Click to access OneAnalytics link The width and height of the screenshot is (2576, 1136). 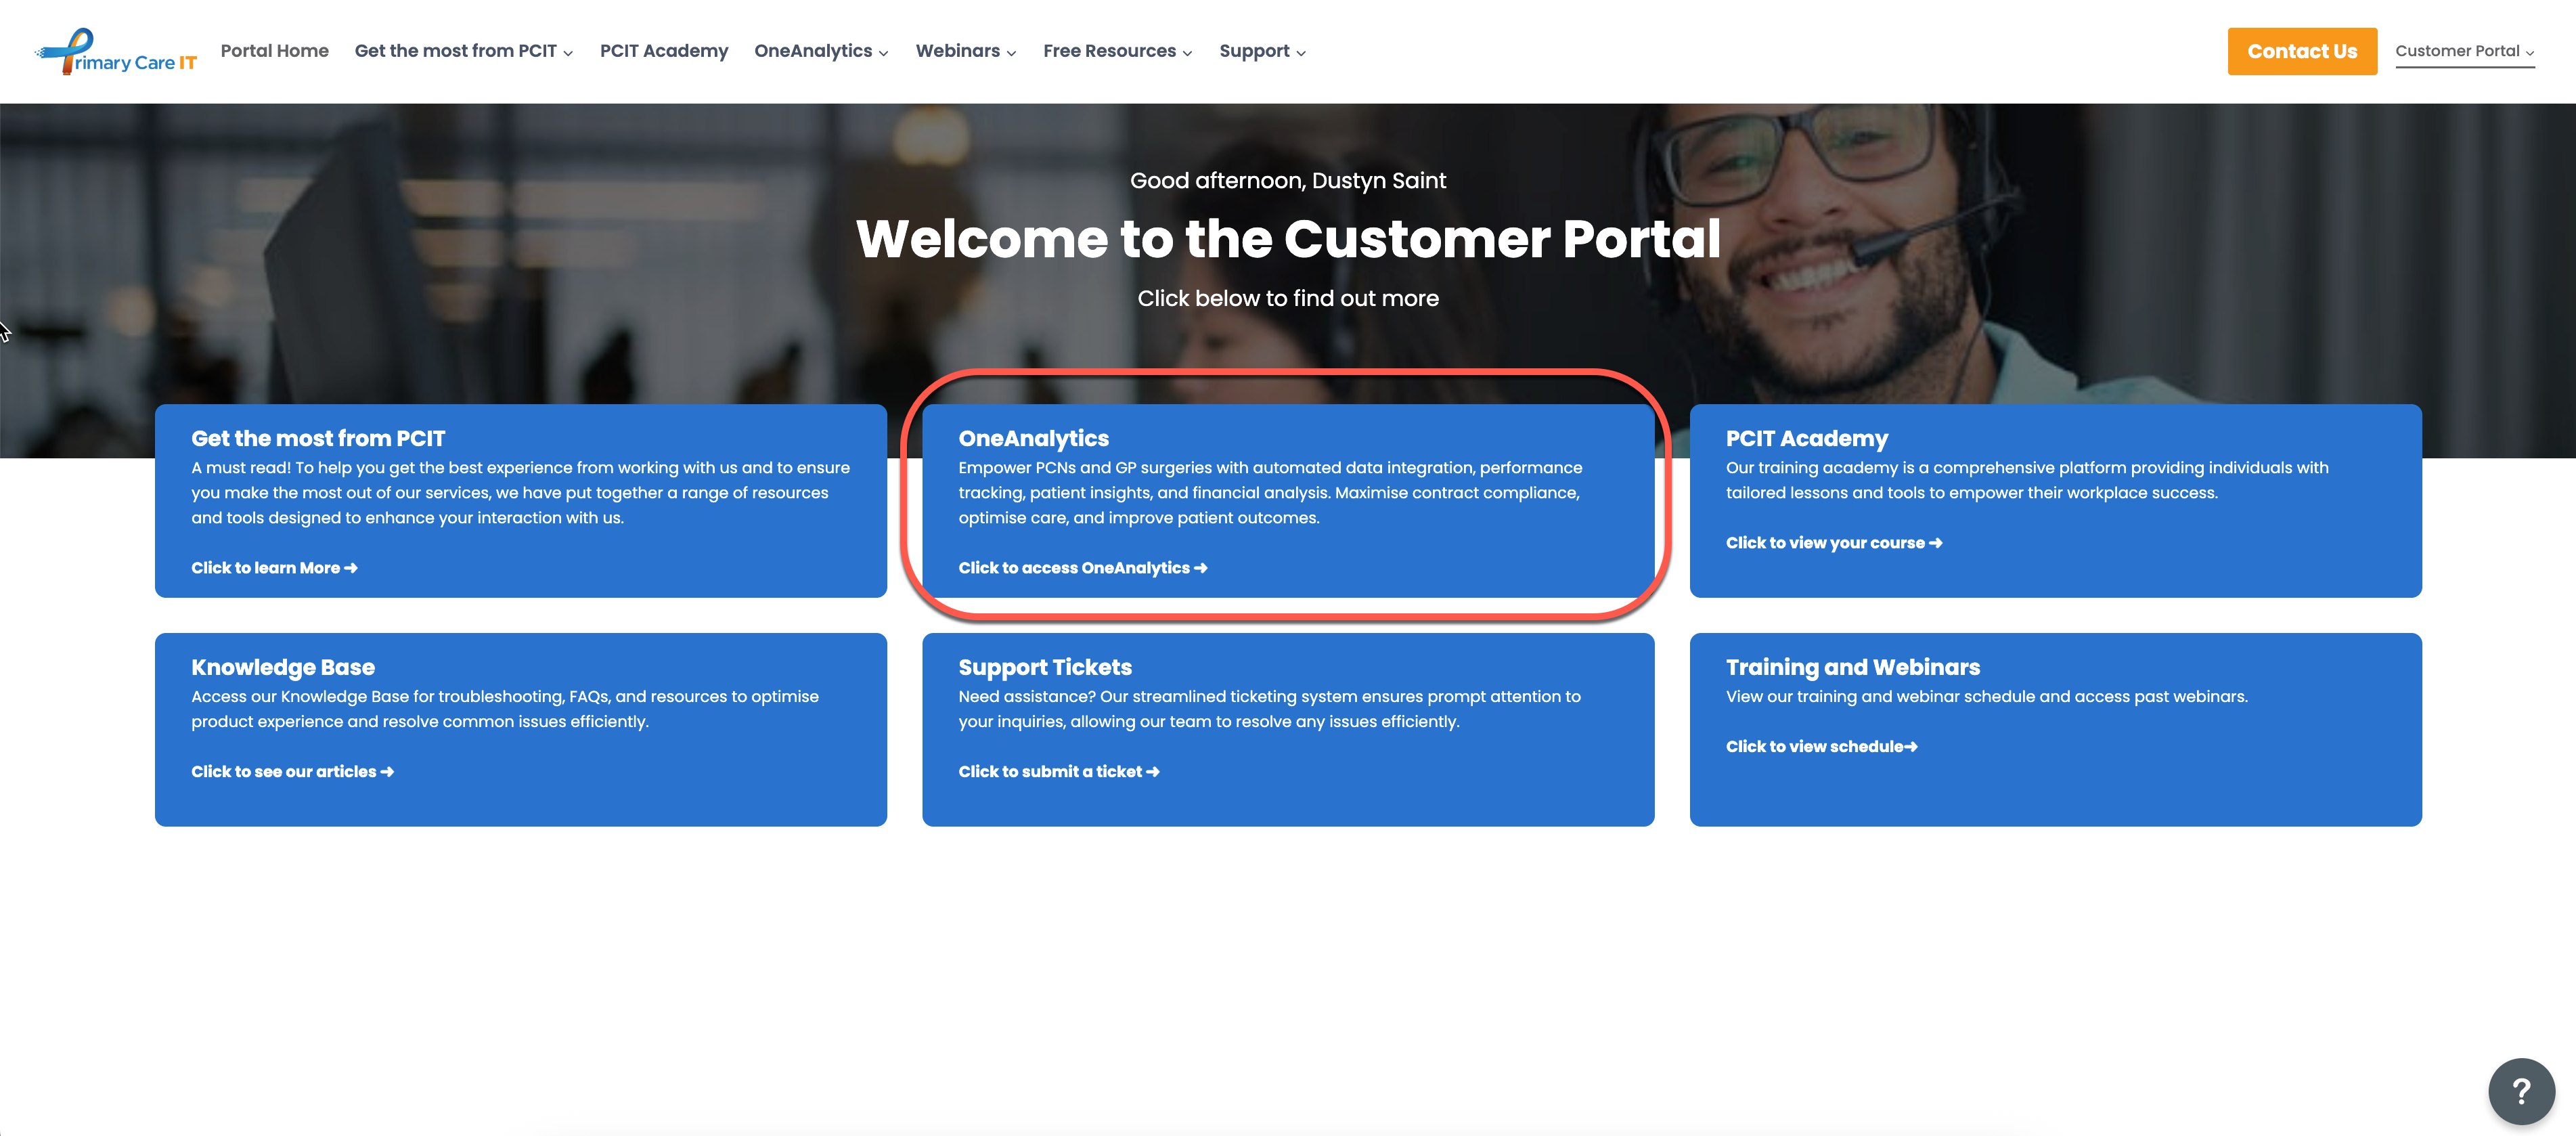pos(1083,568)
